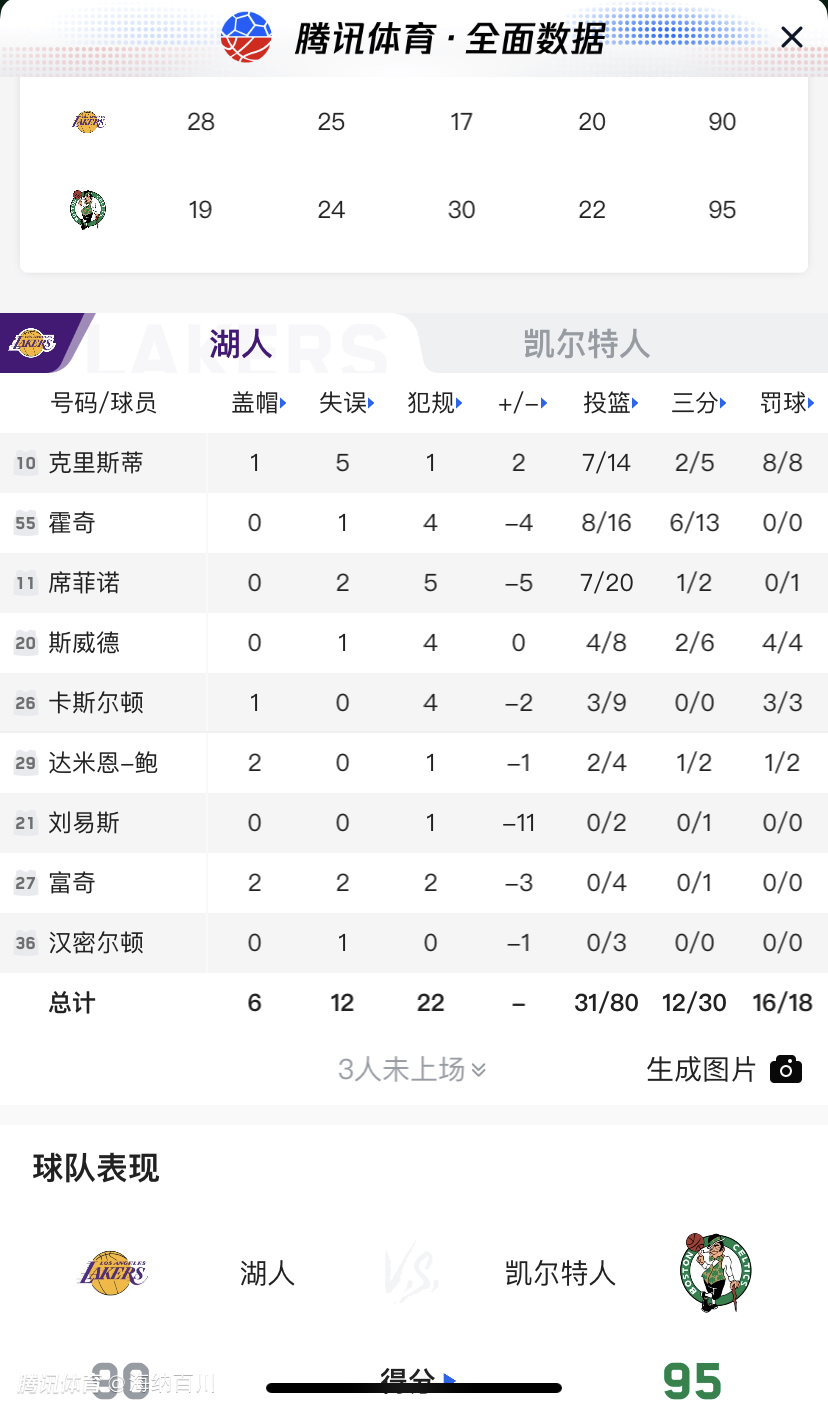Select the 湖人 tab
The width and height of the screenshot is (828, 1409).
tap(241, 344)
